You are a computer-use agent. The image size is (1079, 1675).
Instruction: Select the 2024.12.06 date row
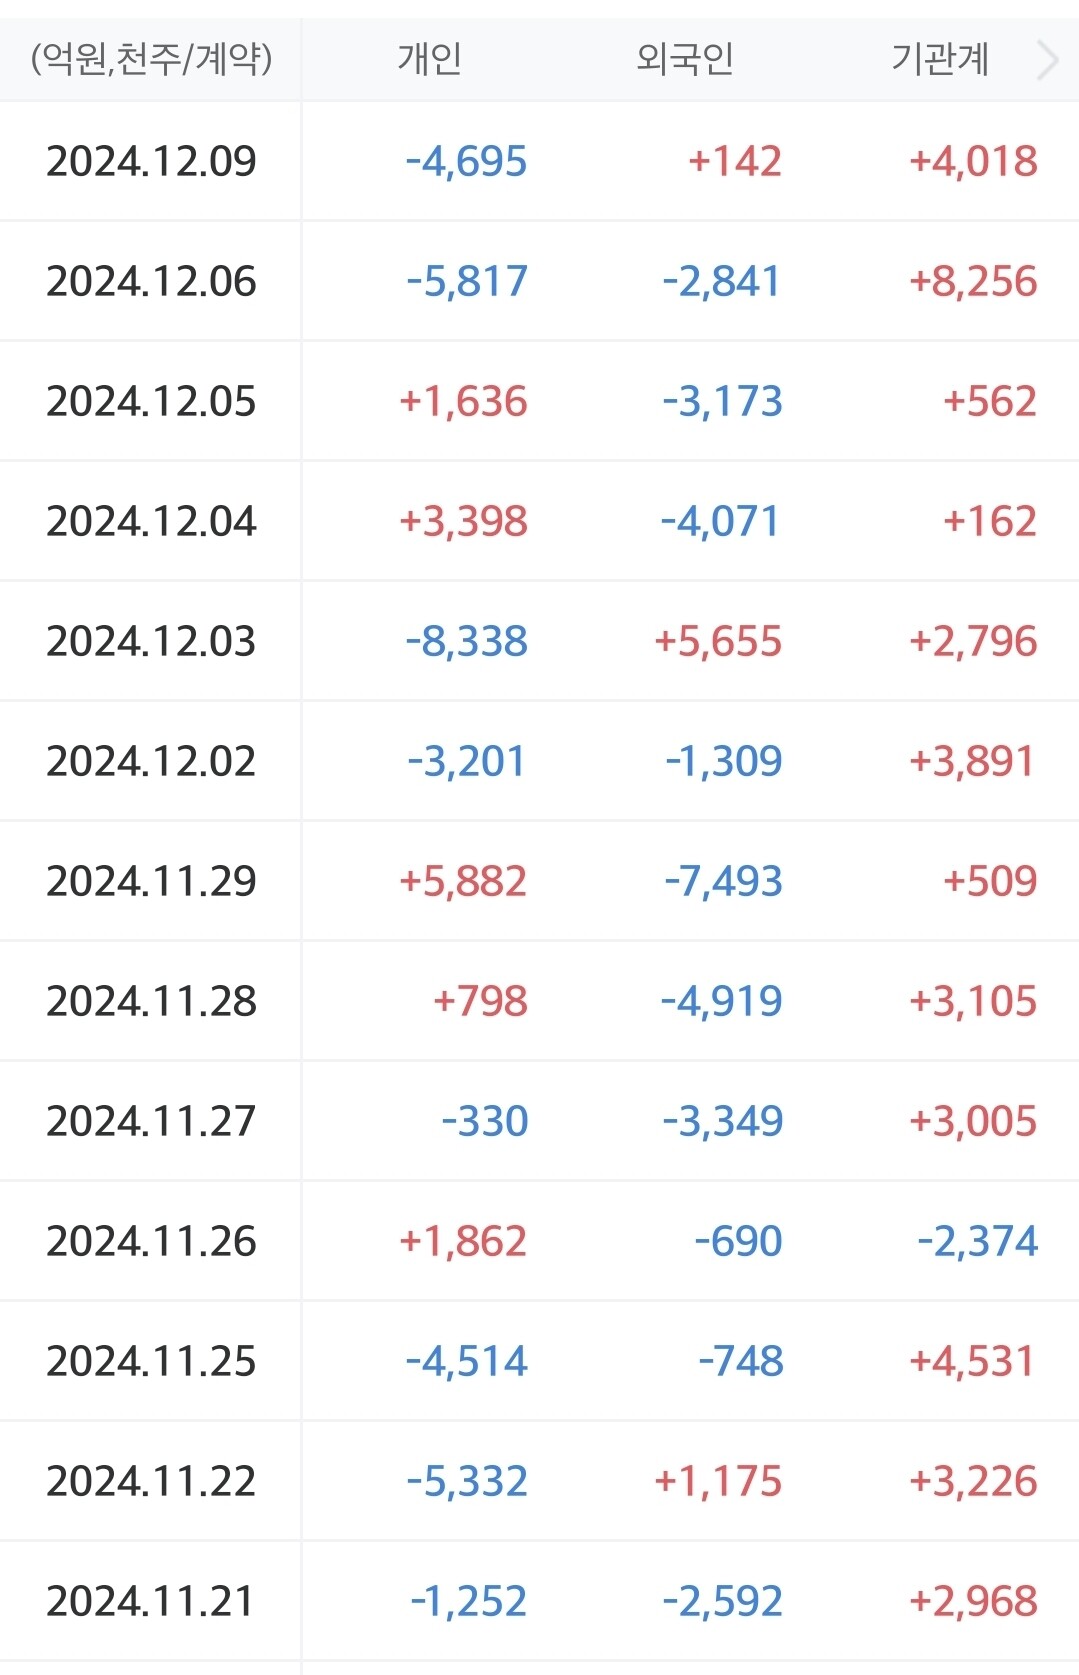[151, 282]
